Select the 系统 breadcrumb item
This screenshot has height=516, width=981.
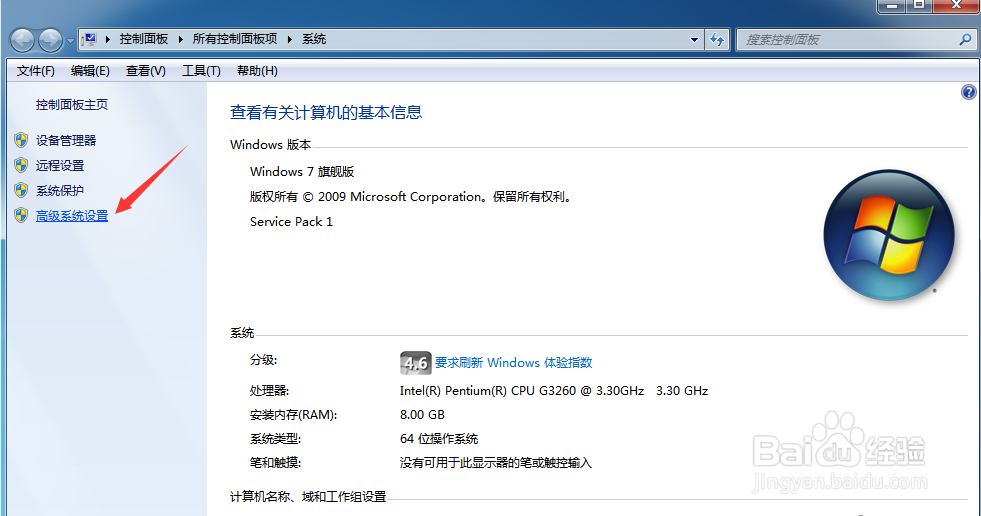pyautogui.click(x=314, y=39)
